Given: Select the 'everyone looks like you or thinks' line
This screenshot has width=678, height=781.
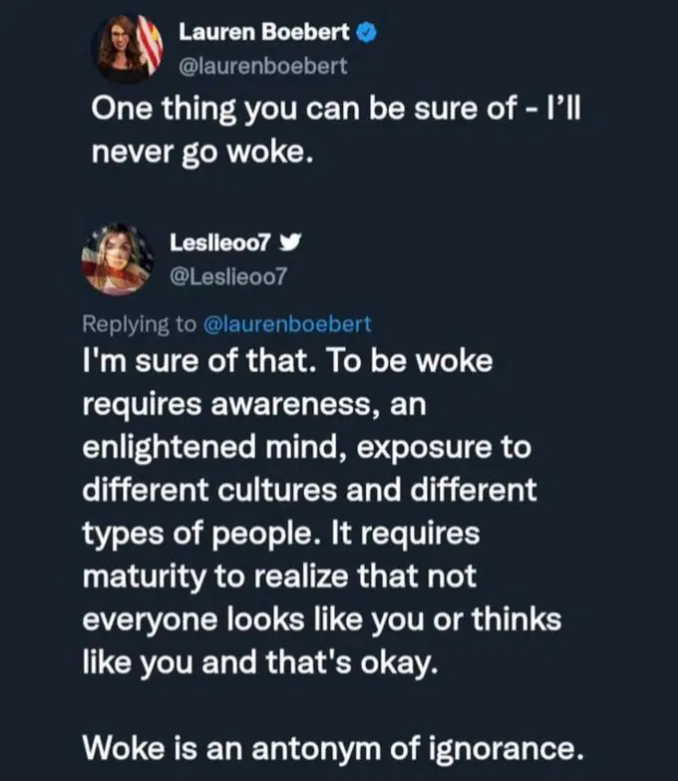Looking at the screenshot, I should pyautogui.click(x=319, y=620).
